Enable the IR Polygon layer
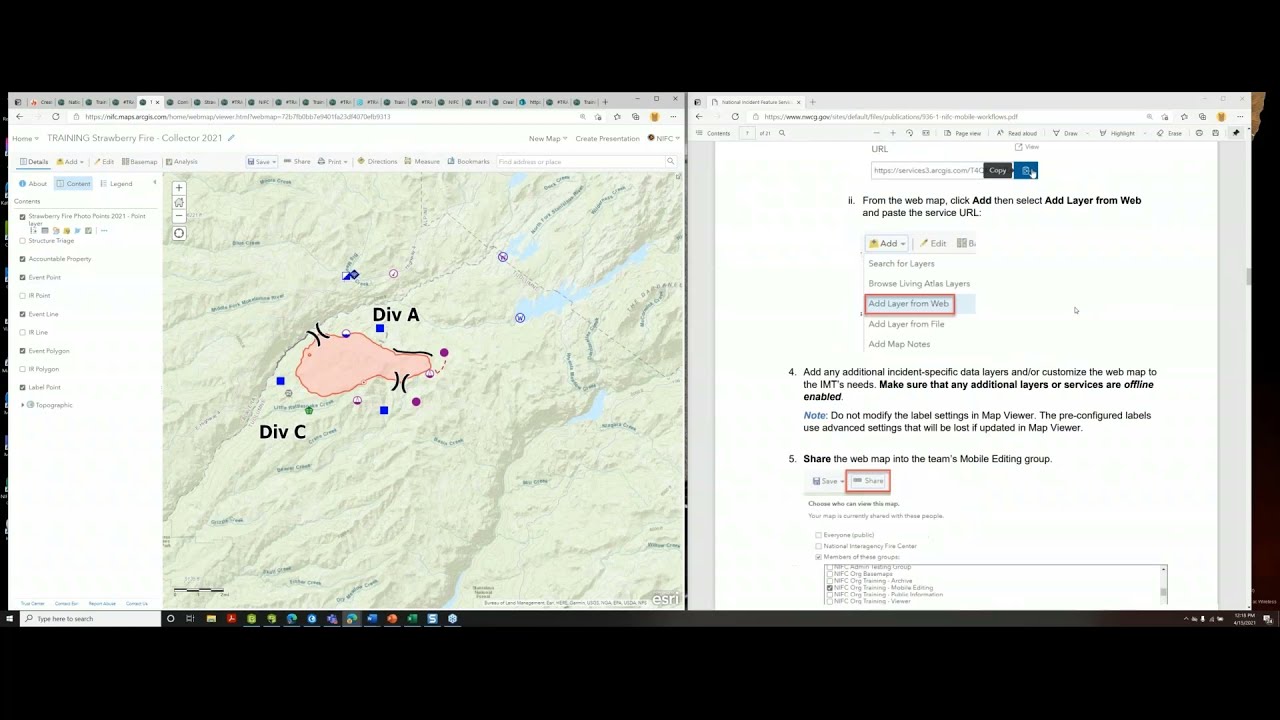The height and width of the screenshot is (720, 1280). tap(23, 369)
